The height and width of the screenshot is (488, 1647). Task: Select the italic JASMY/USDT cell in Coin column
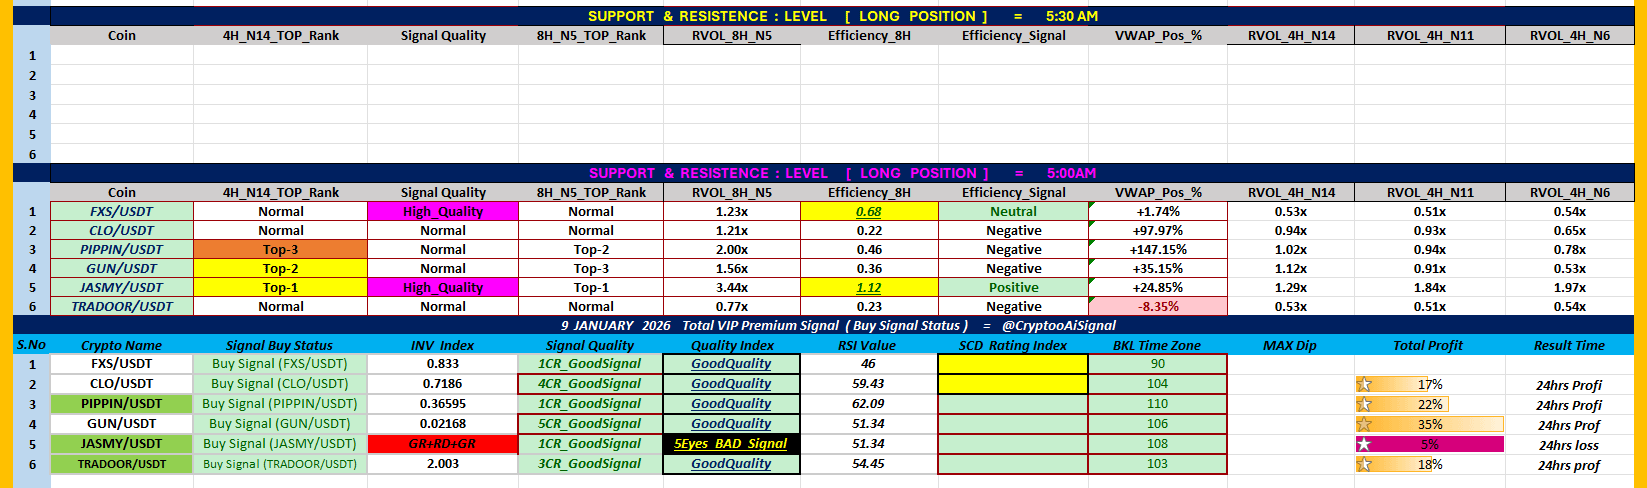point(122,288)
